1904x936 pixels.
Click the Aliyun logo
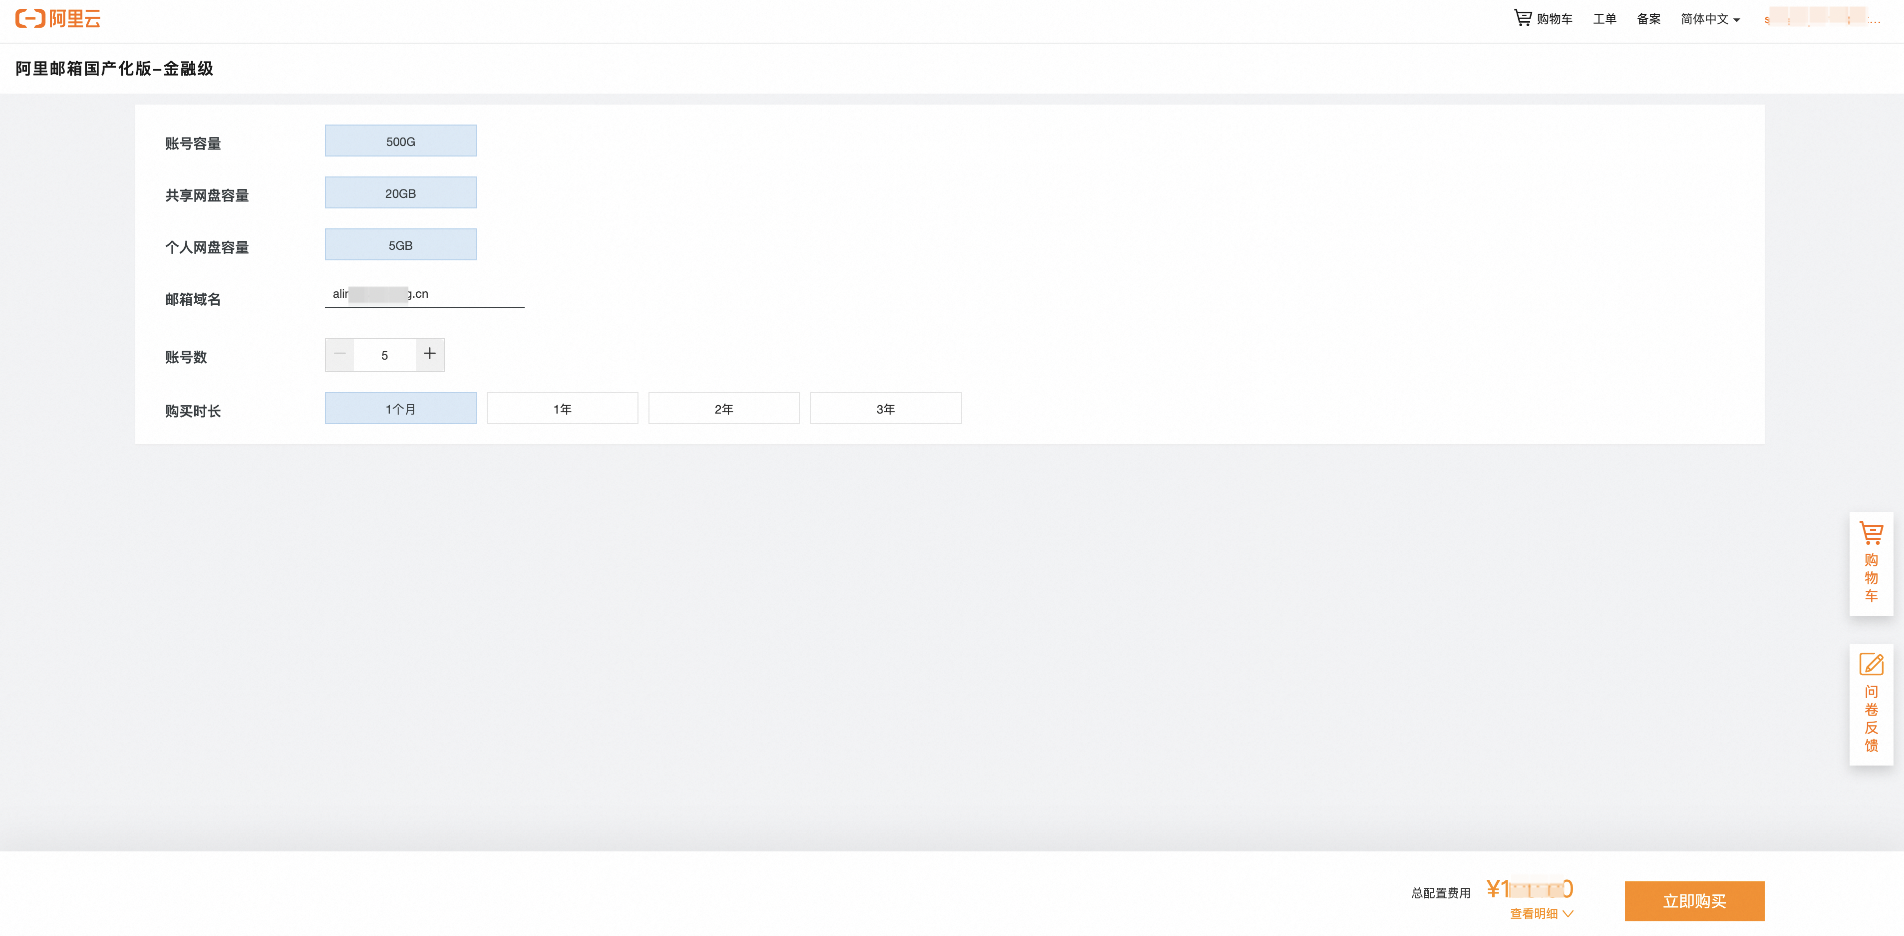58,19
